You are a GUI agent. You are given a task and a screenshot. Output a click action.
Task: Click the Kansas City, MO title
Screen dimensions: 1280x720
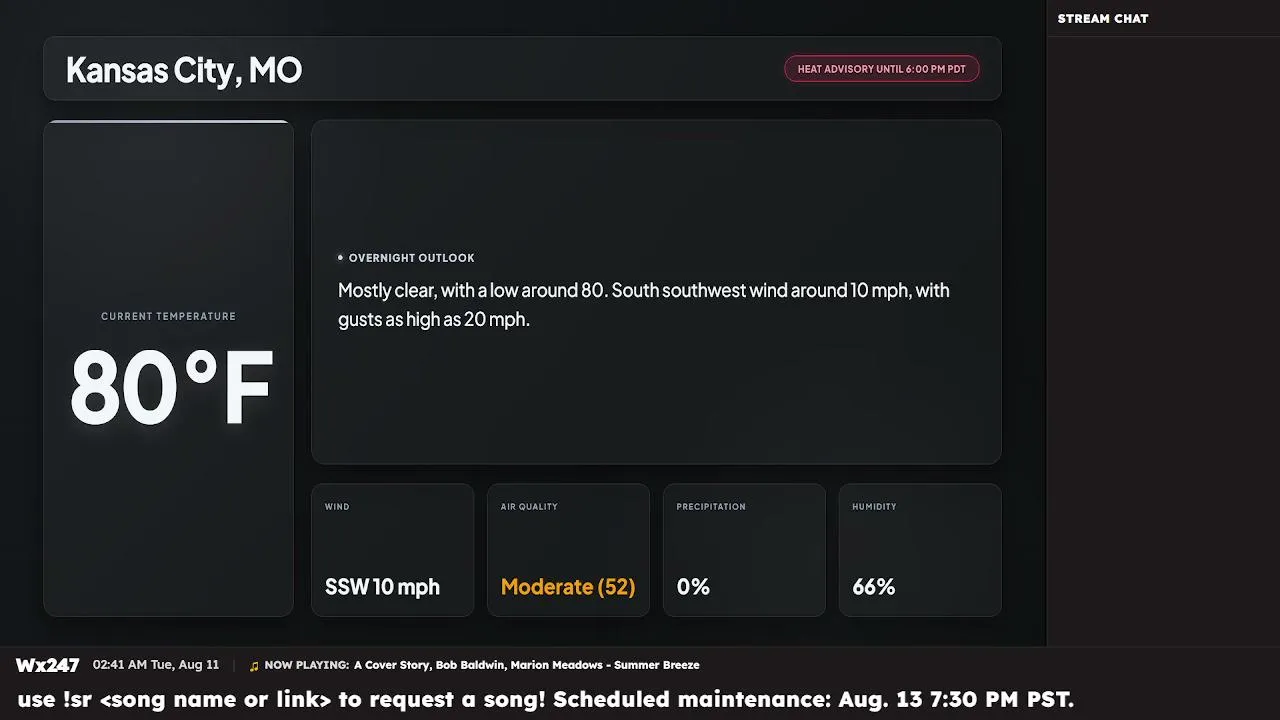(x=184, y=70)
